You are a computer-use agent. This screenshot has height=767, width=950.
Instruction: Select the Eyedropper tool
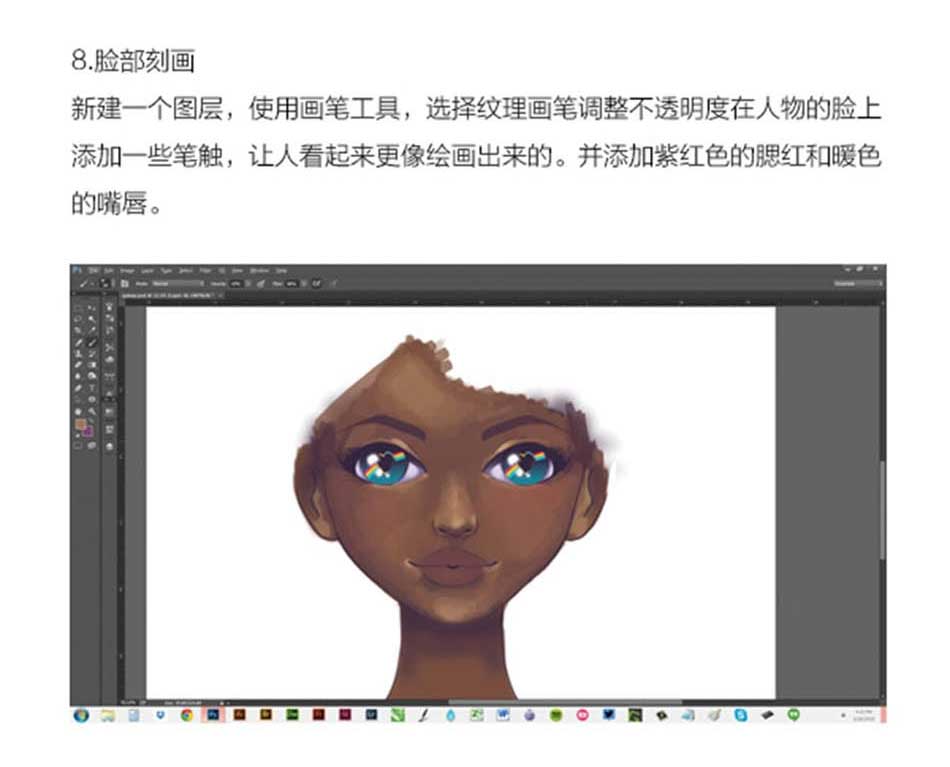pos(91,330)
